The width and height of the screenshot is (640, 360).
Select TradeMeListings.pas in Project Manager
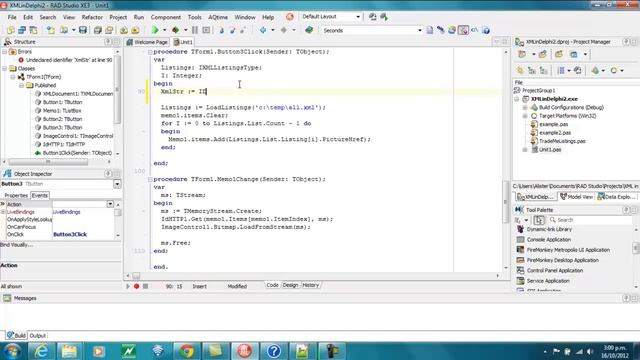coord(562,141)
